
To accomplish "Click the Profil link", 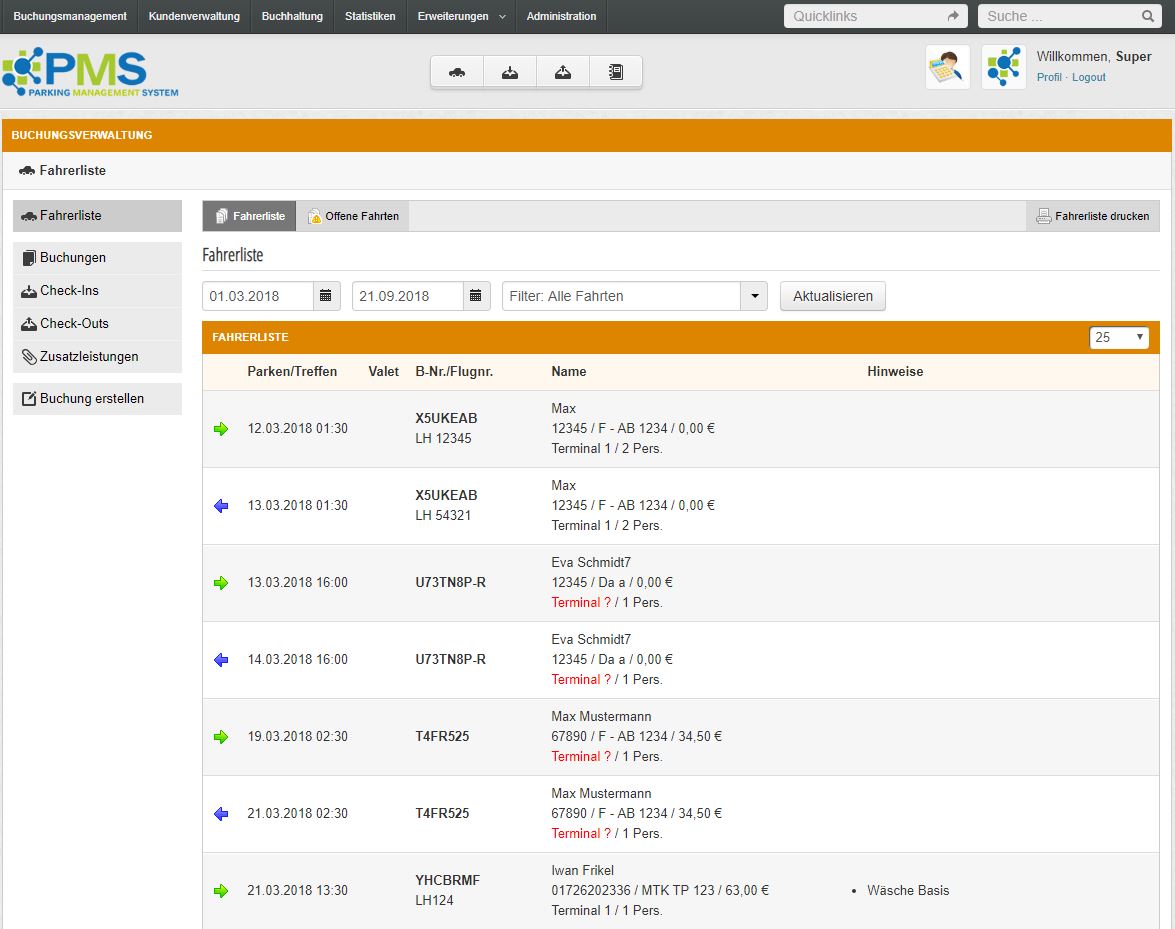I will (x=1049, y=77).
